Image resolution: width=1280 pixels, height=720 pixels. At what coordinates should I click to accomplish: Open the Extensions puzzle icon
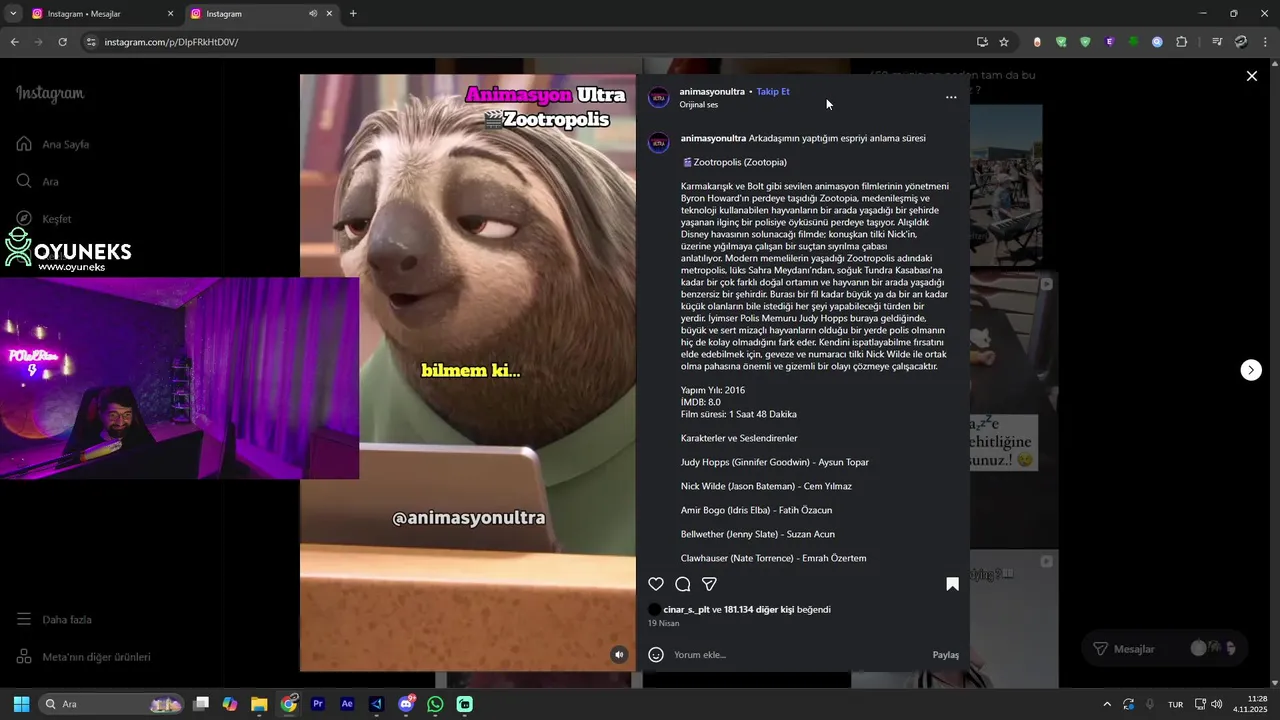click(1181, 42)
